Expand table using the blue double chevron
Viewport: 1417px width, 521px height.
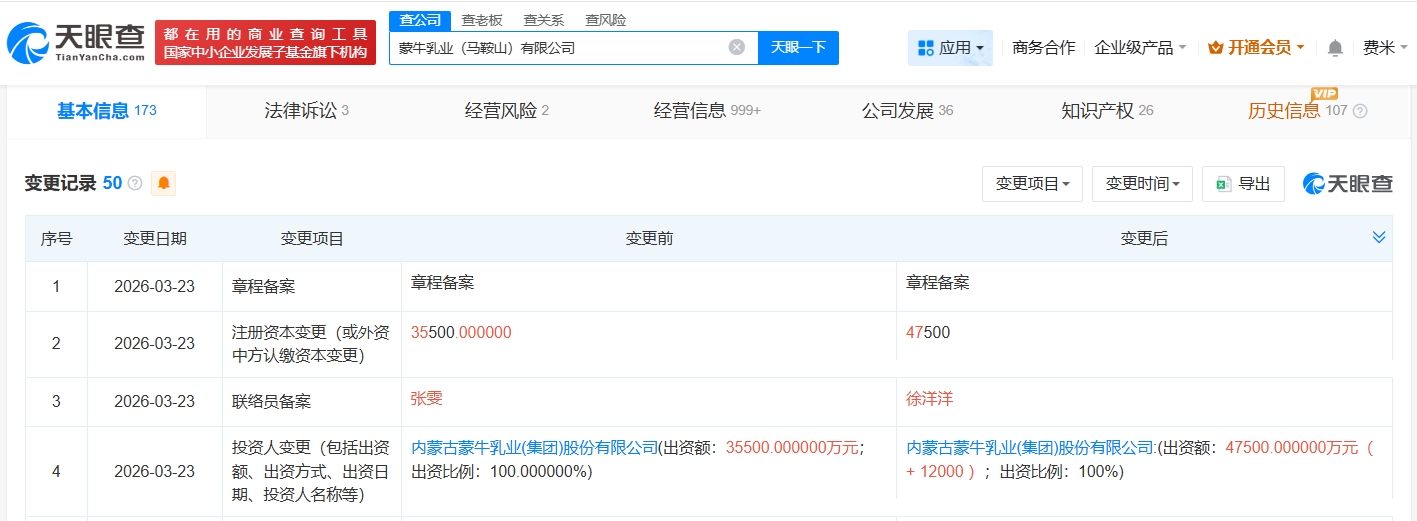1379,237
